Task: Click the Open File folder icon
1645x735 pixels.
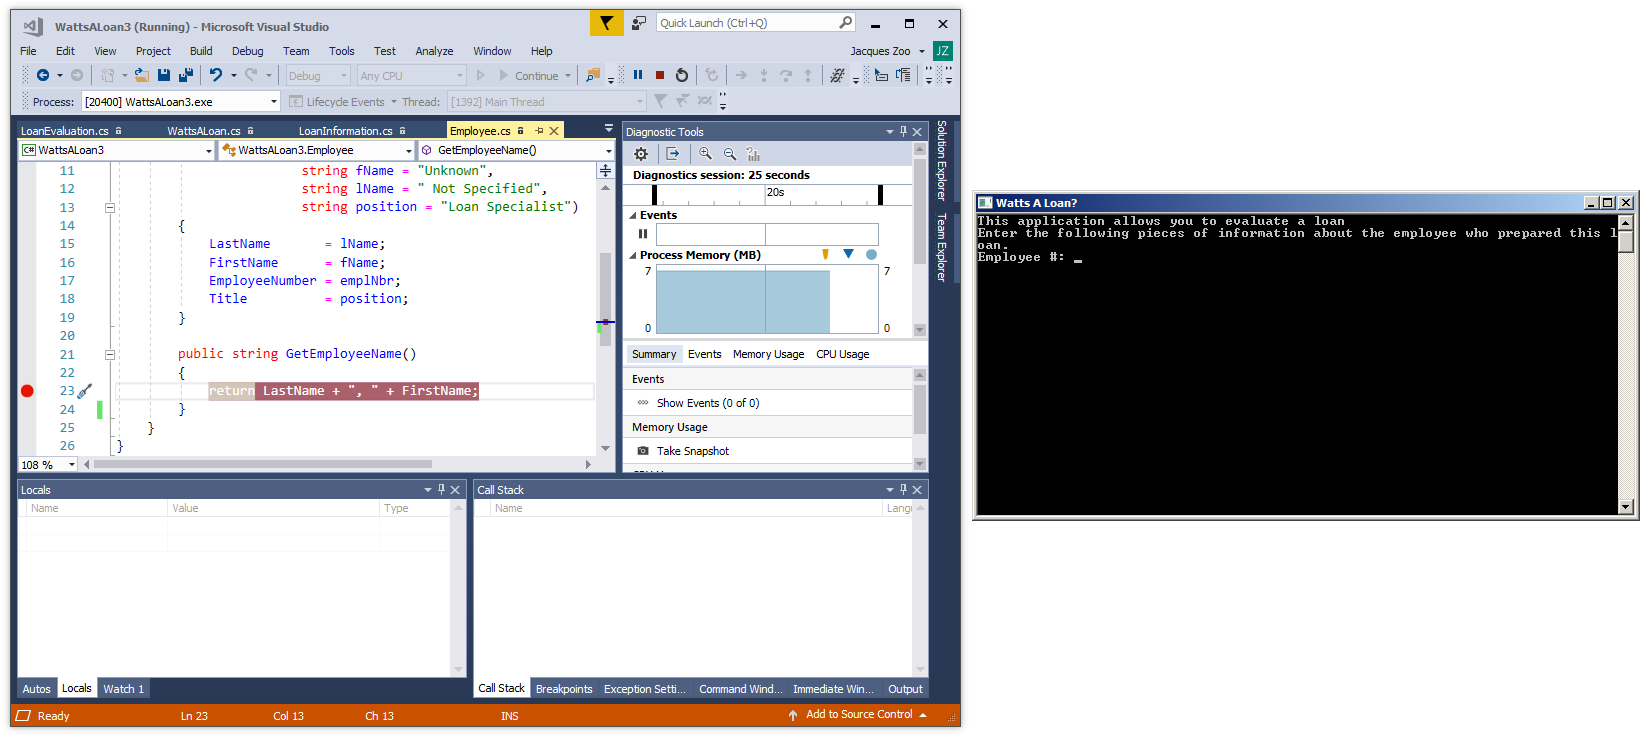Action: coord(141,75)
